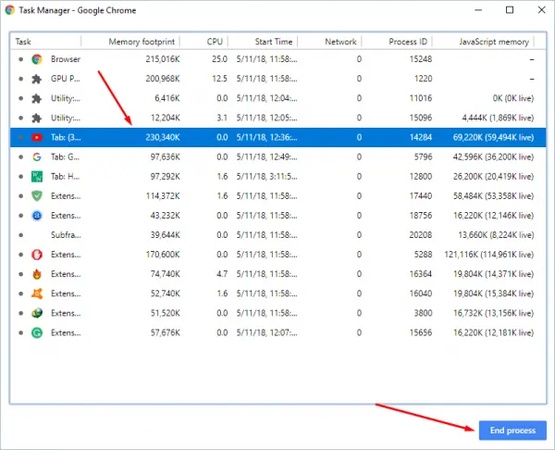The height and width of the screenshot is (450, 555).
Task: Click start time 5/11/18, 12:07:...
Action: pyautogui.click(x=267, y=332)
